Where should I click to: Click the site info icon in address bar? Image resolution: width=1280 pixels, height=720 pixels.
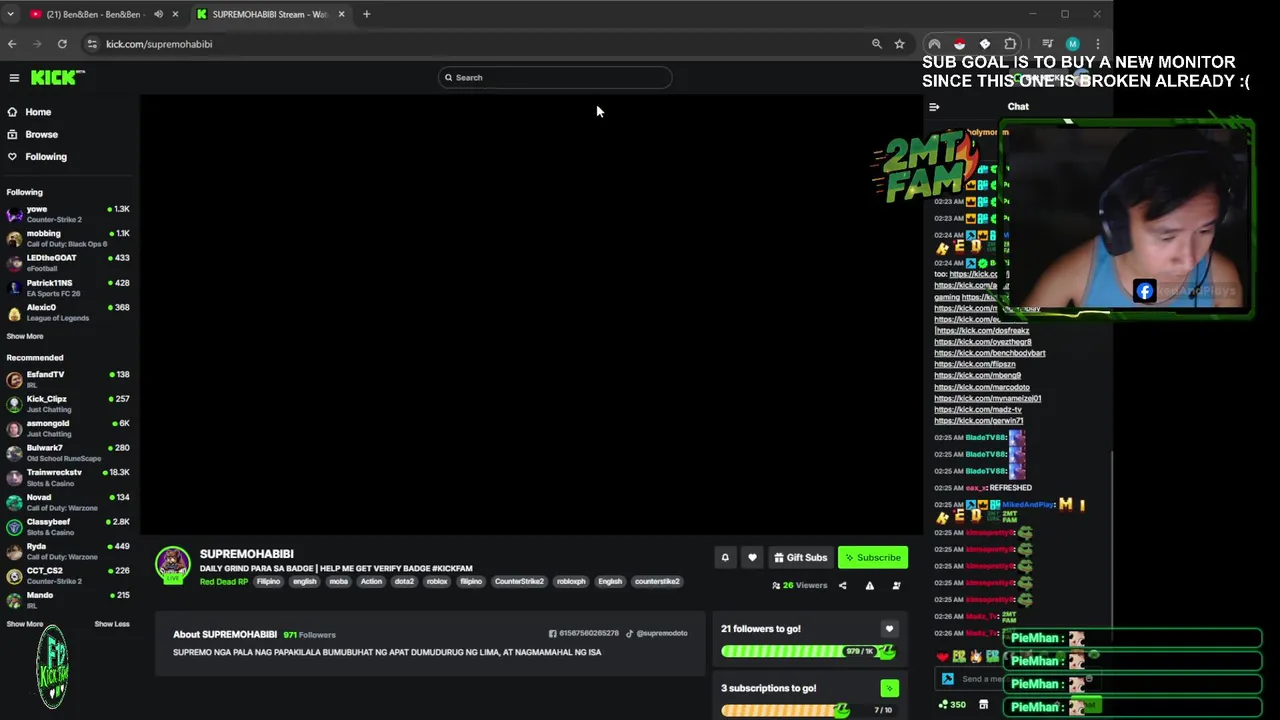point(92,44)
